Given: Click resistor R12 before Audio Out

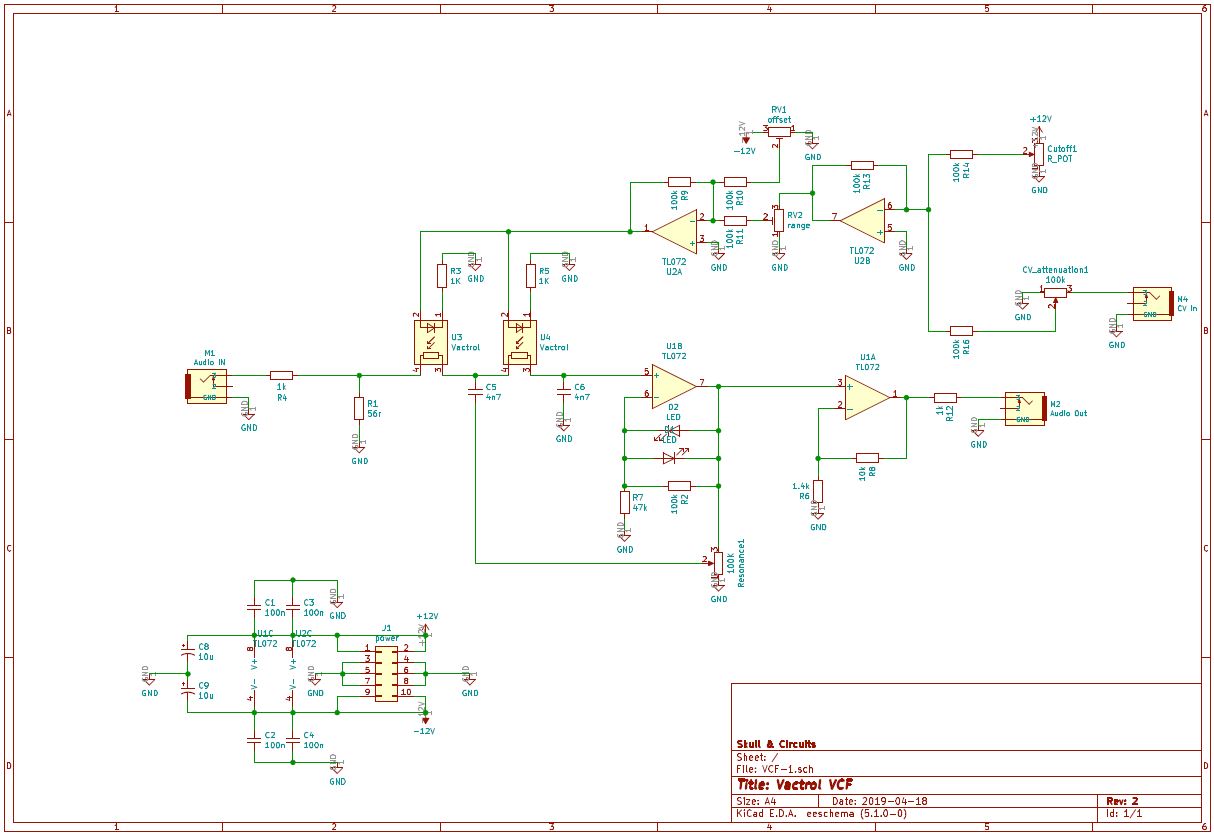Looking at the screenshot, I should 945,397.
